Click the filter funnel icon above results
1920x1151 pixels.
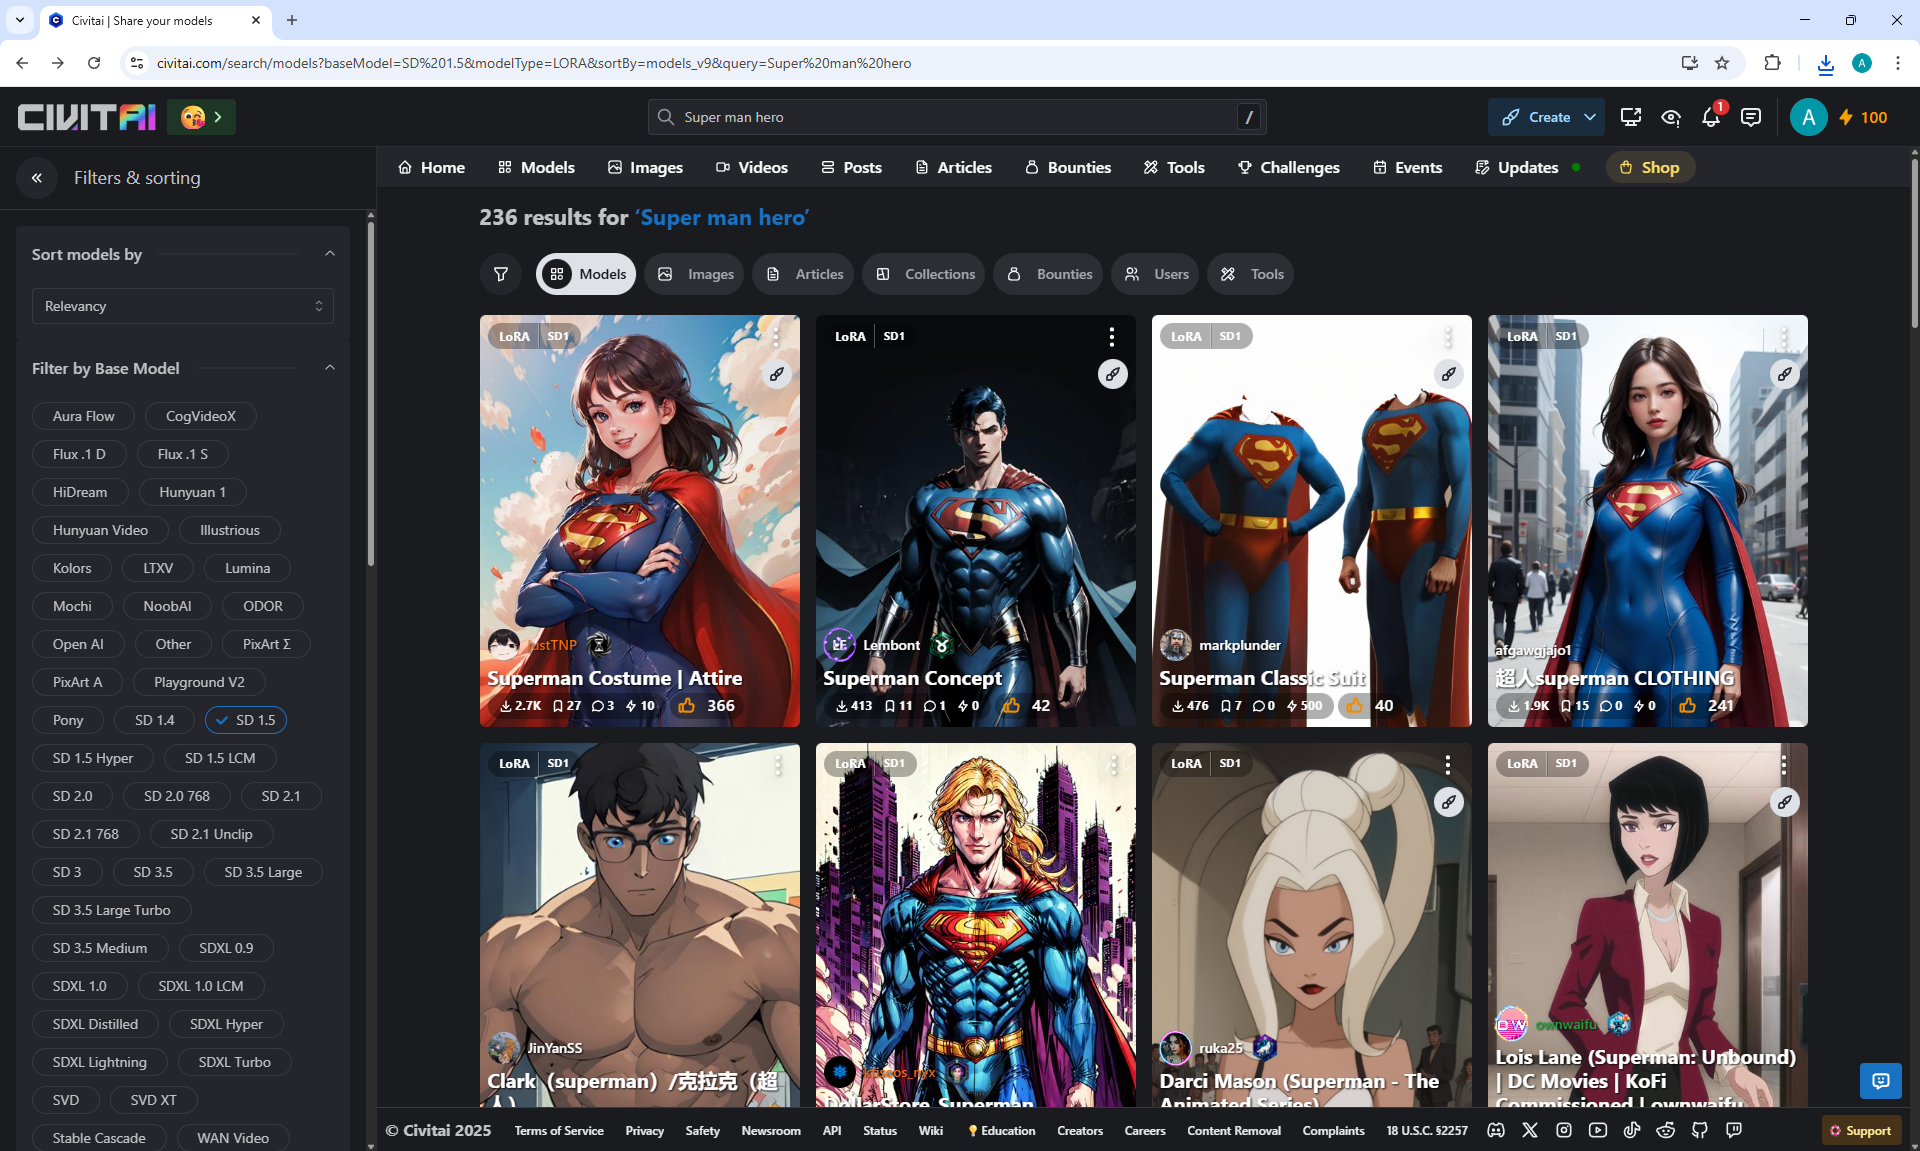(x=501, y=274)
